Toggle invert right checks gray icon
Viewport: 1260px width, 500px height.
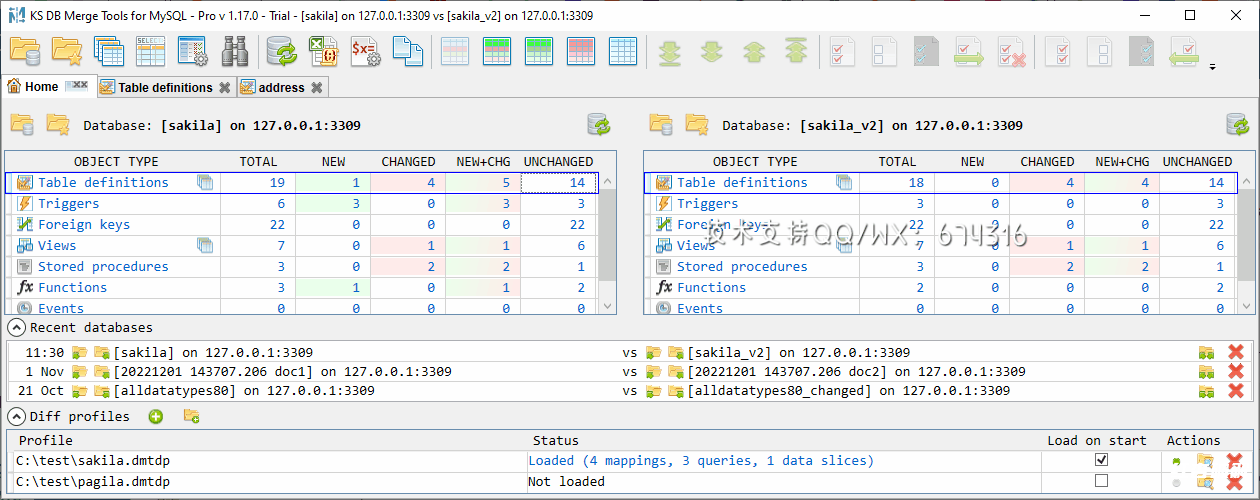click(x=1142, y=50)
